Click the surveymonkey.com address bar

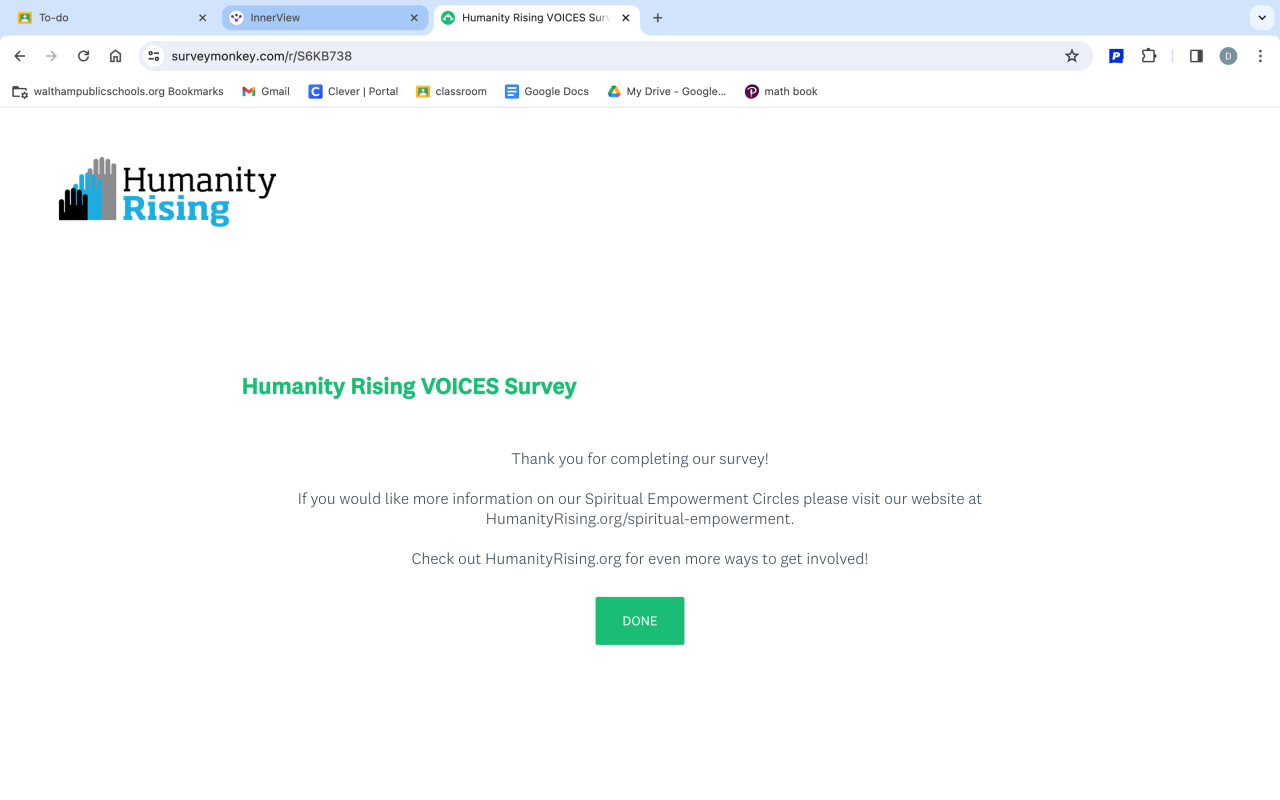600,56
